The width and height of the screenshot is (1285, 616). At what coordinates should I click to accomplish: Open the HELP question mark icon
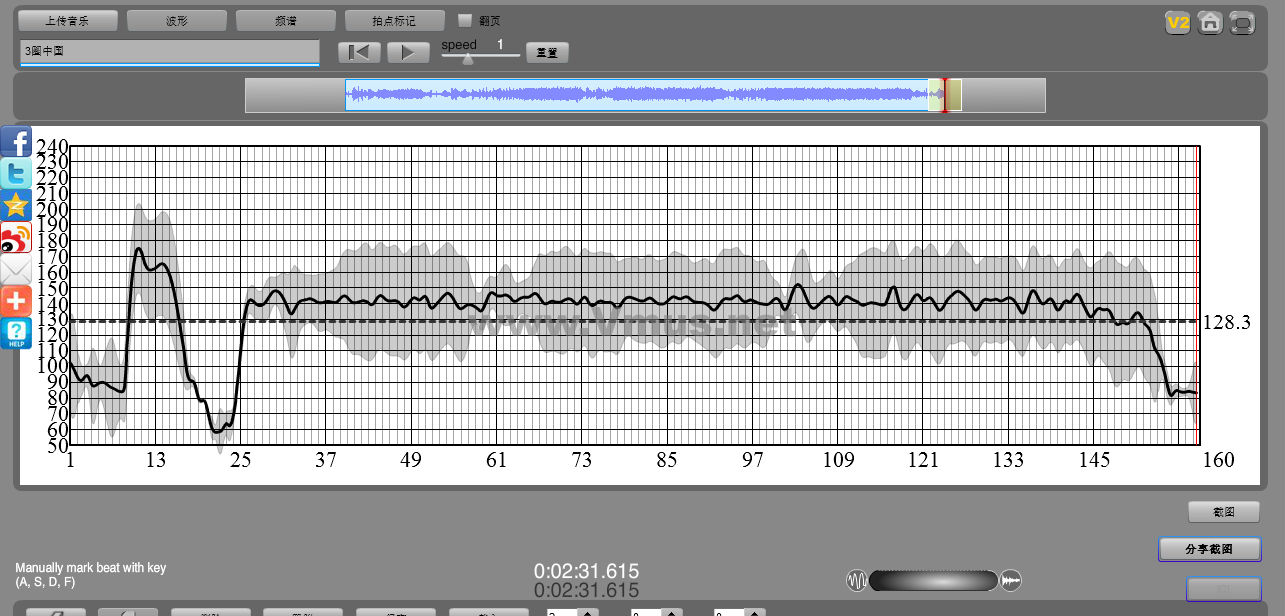[x=16, y=333]
